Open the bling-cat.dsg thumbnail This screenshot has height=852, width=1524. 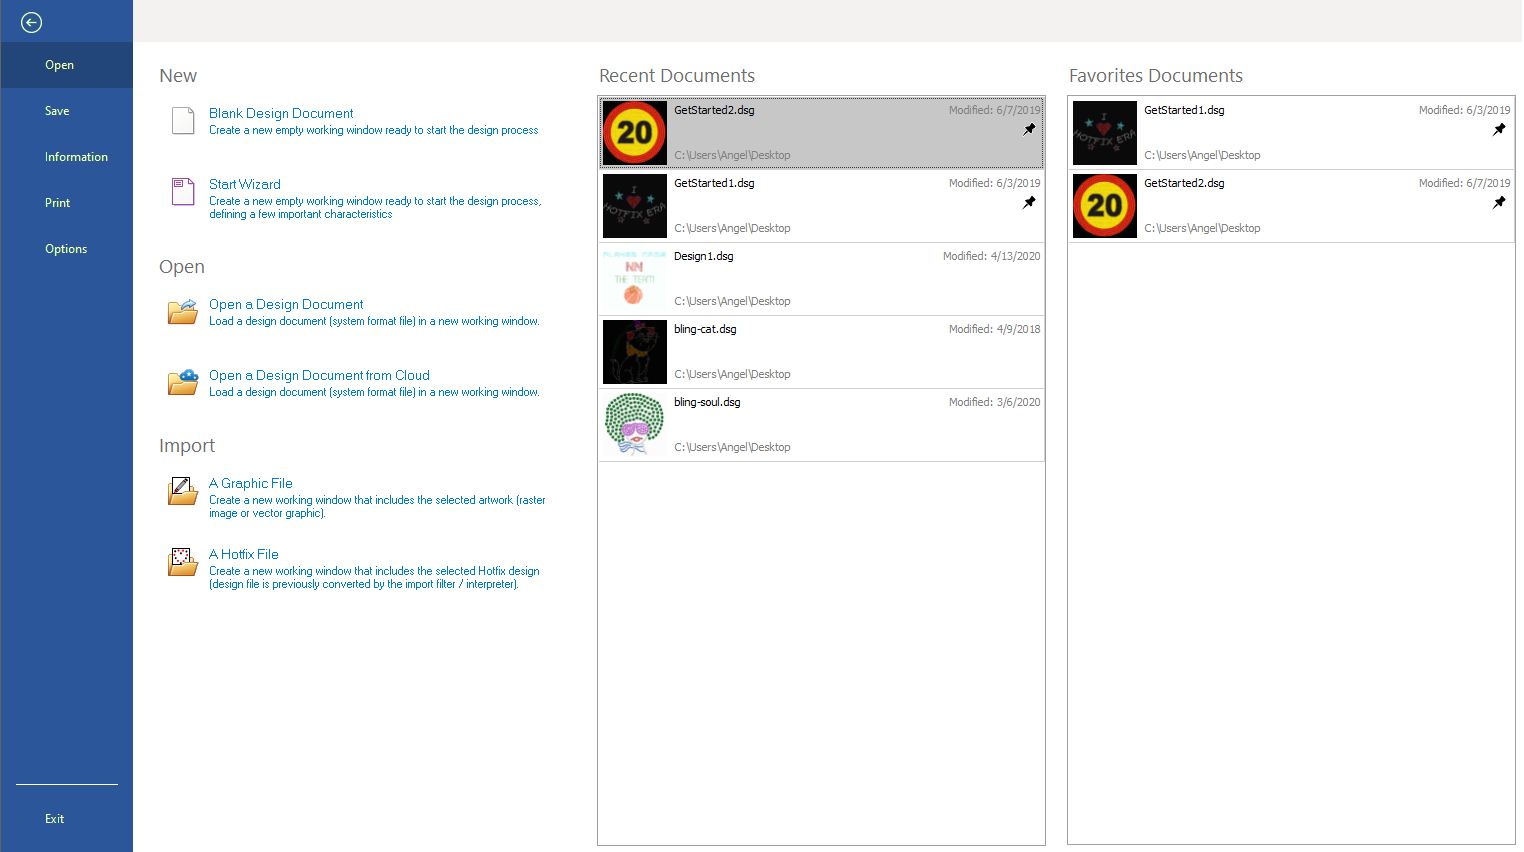pos(634,352)
